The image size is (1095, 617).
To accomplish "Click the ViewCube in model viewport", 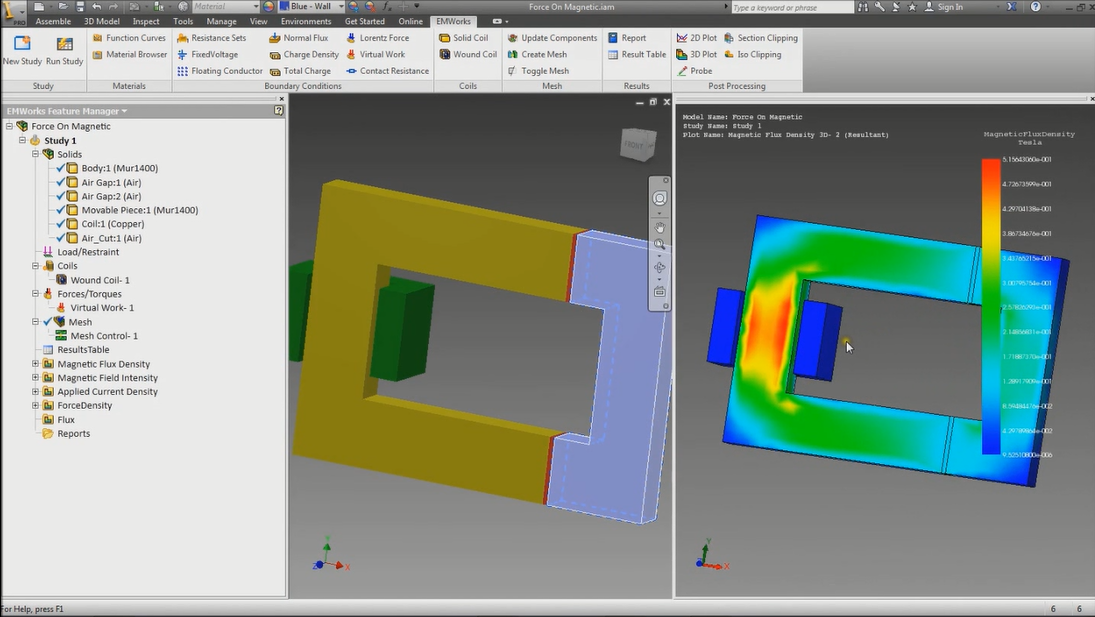I will pos(638,144).
